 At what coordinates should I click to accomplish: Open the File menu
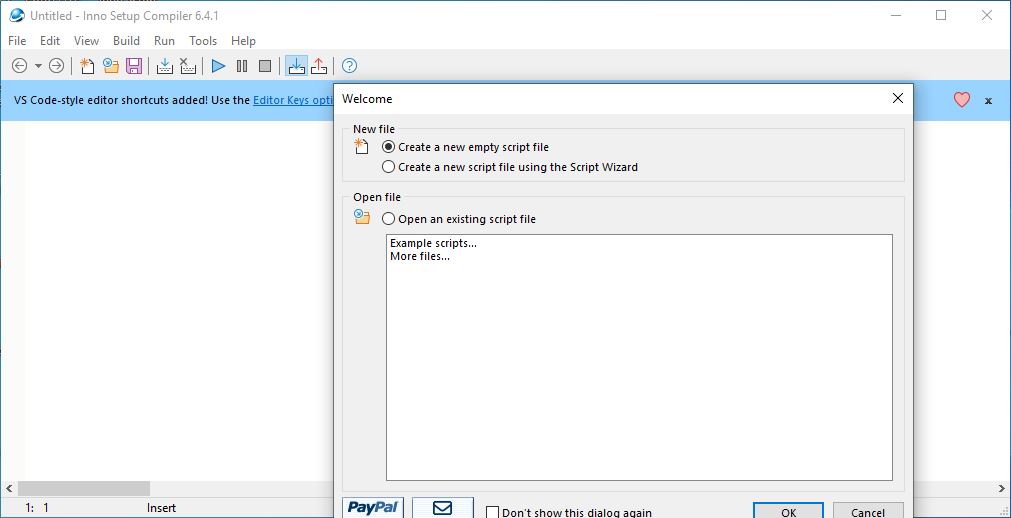click(x=17, y=41)
